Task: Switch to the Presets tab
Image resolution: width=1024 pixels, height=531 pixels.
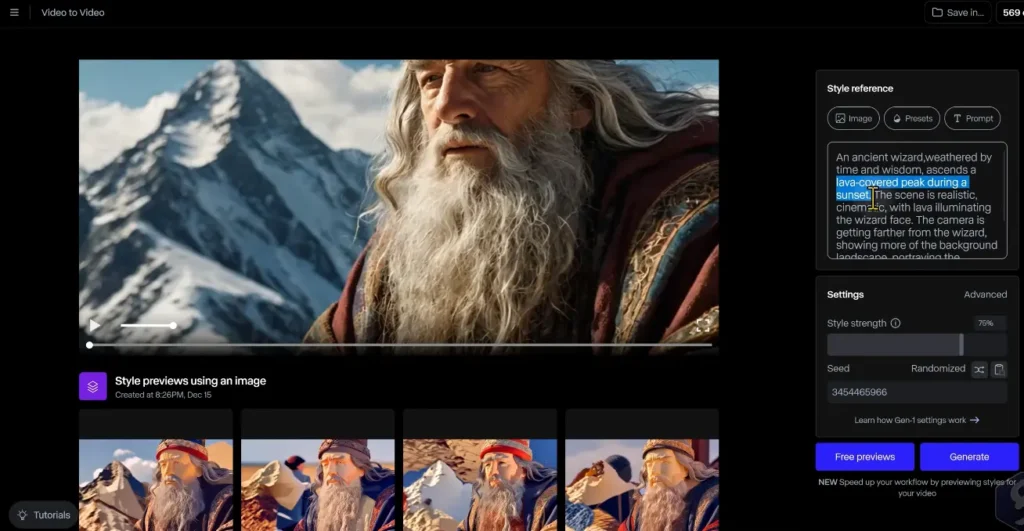Action: tap(911, 118)
